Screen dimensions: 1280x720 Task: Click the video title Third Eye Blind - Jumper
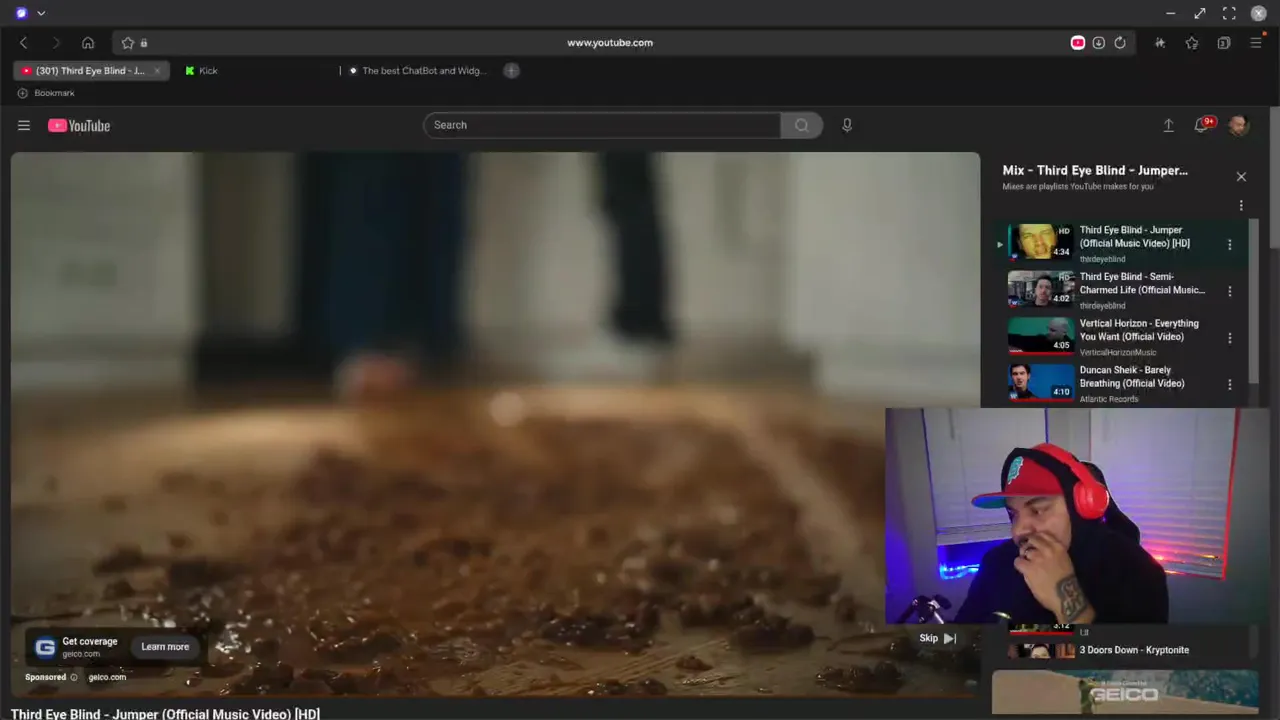tap(165, 713)
